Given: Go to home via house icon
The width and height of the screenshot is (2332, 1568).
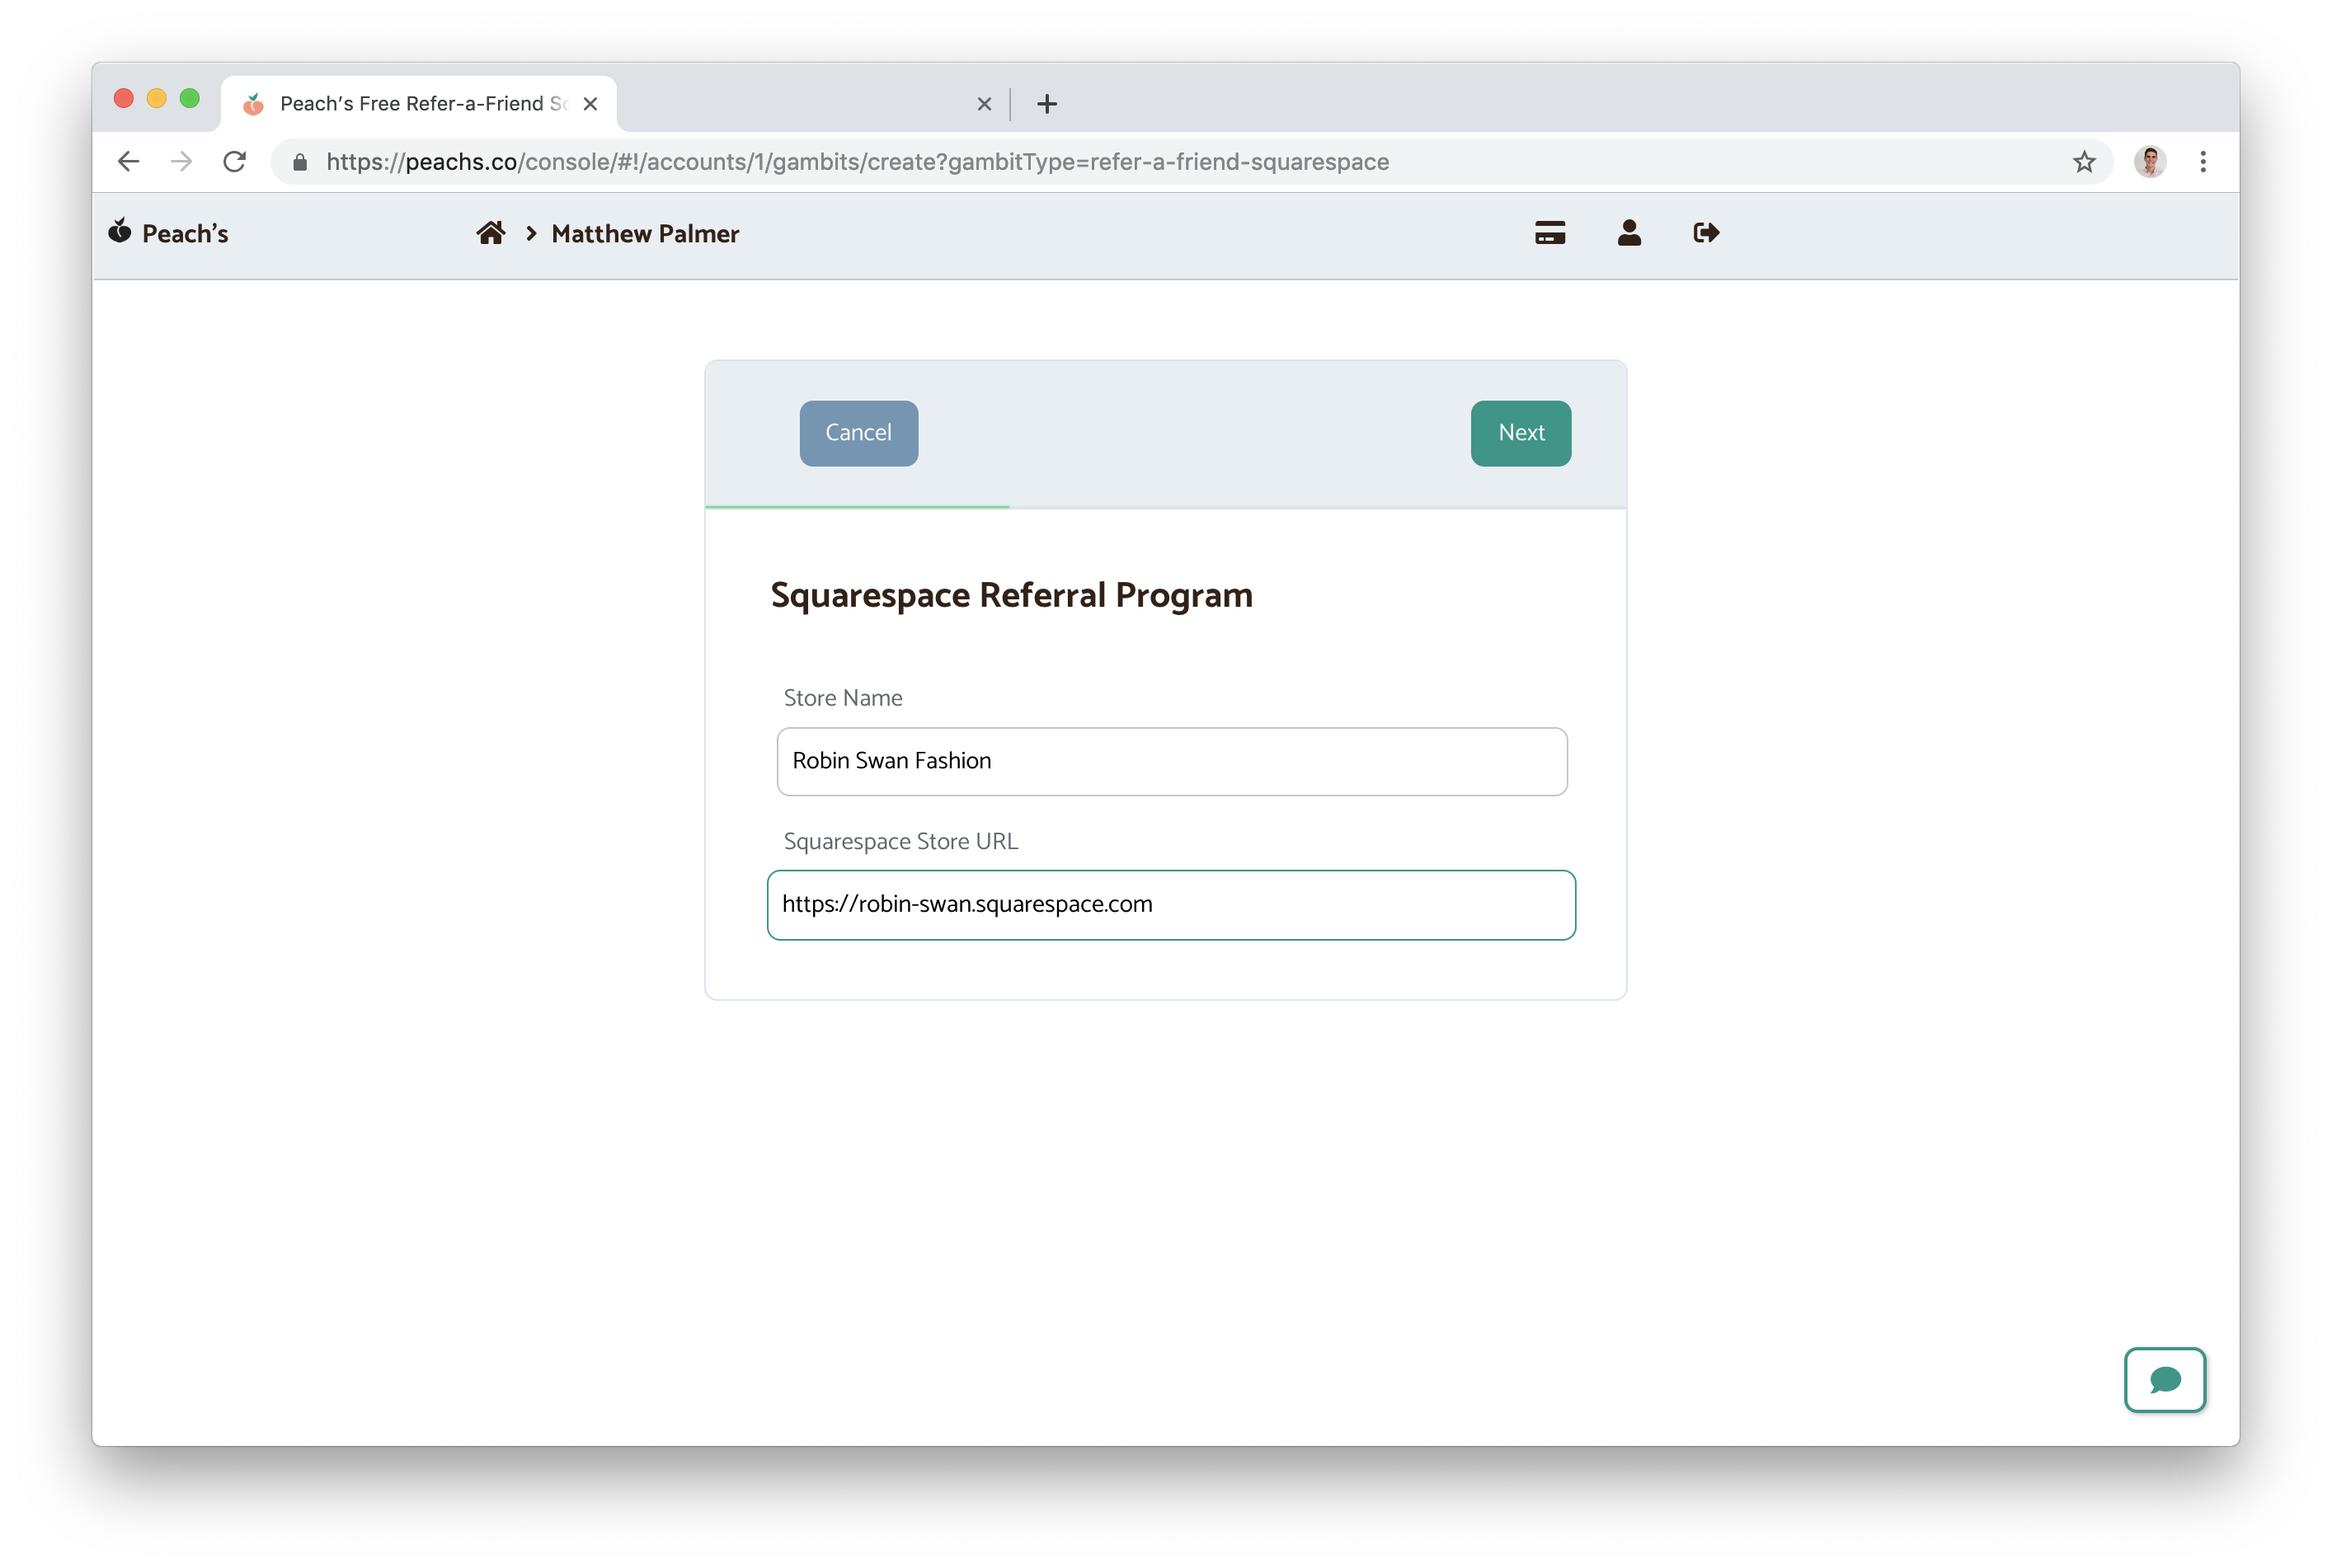Looking at the screenshot, I should click(x=490, y=233).
